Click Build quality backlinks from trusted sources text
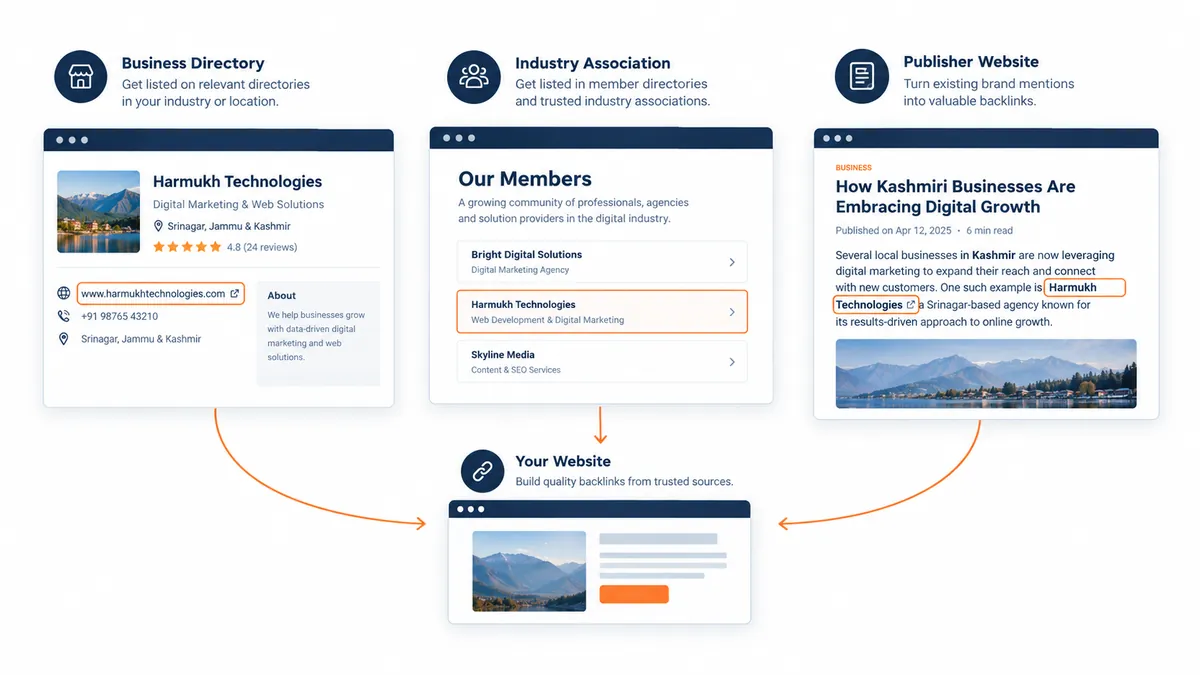 [624, 482]
